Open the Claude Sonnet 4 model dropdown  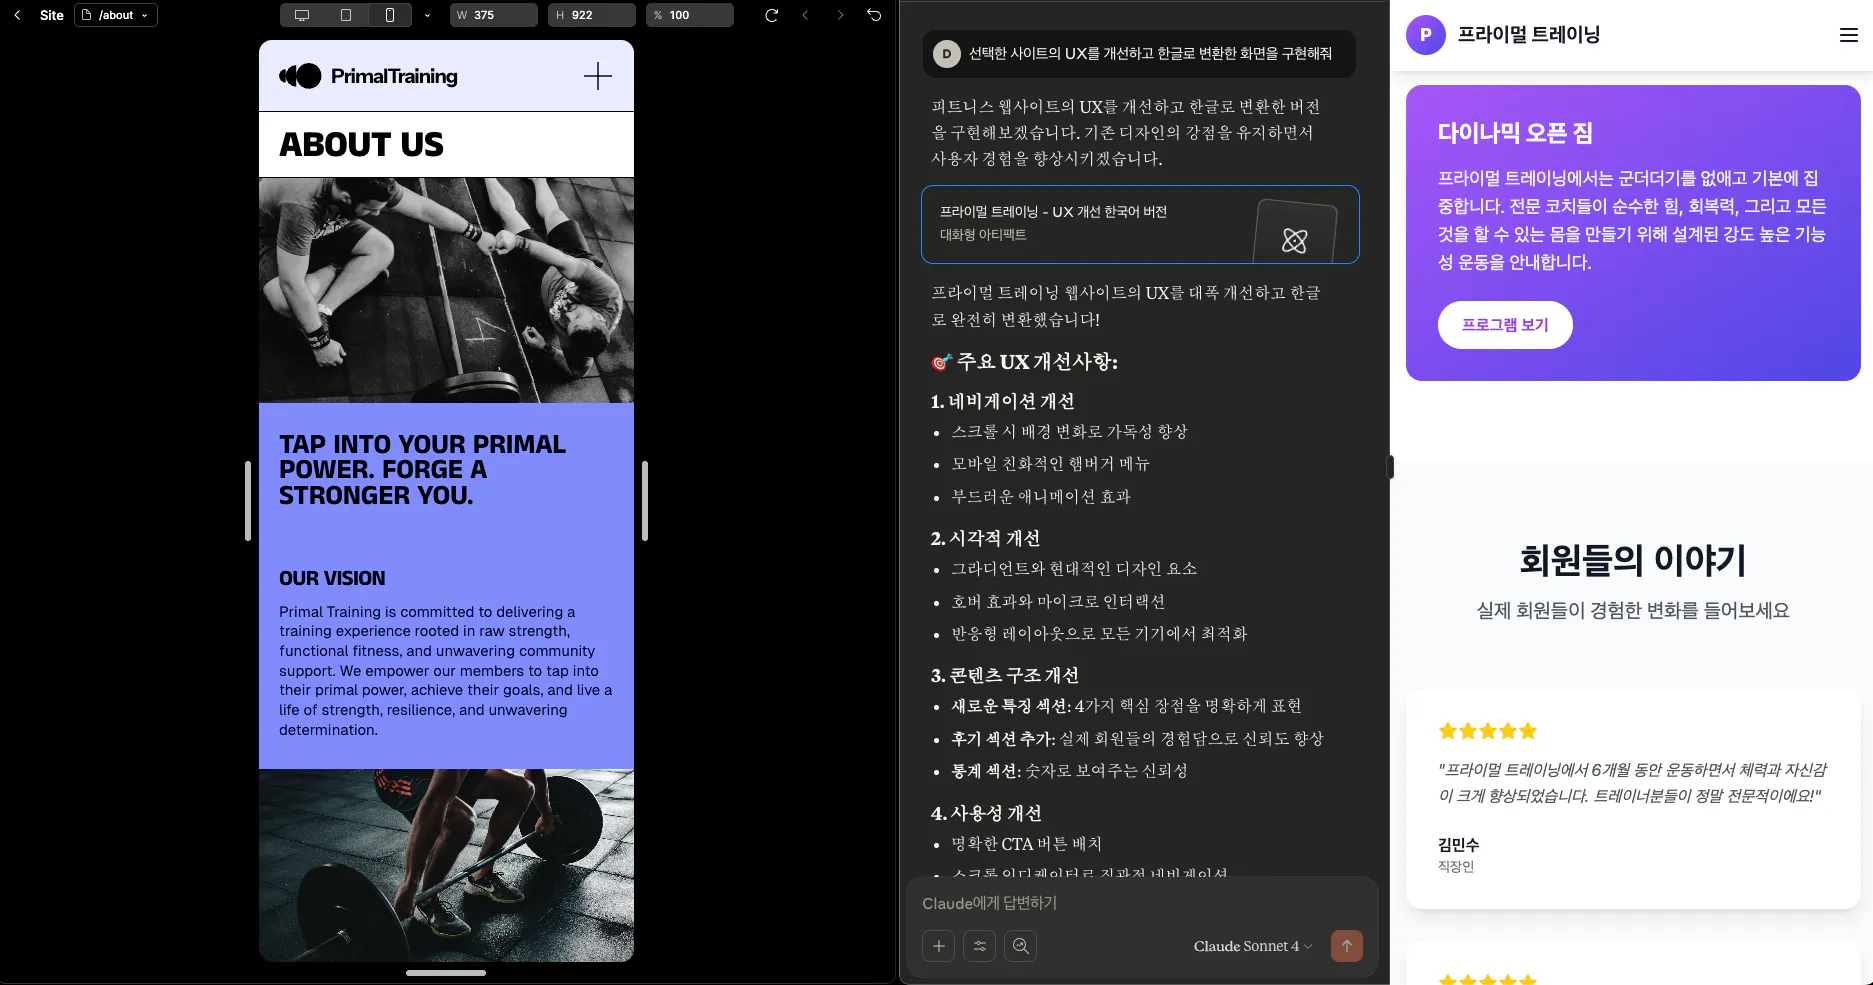1251,946
